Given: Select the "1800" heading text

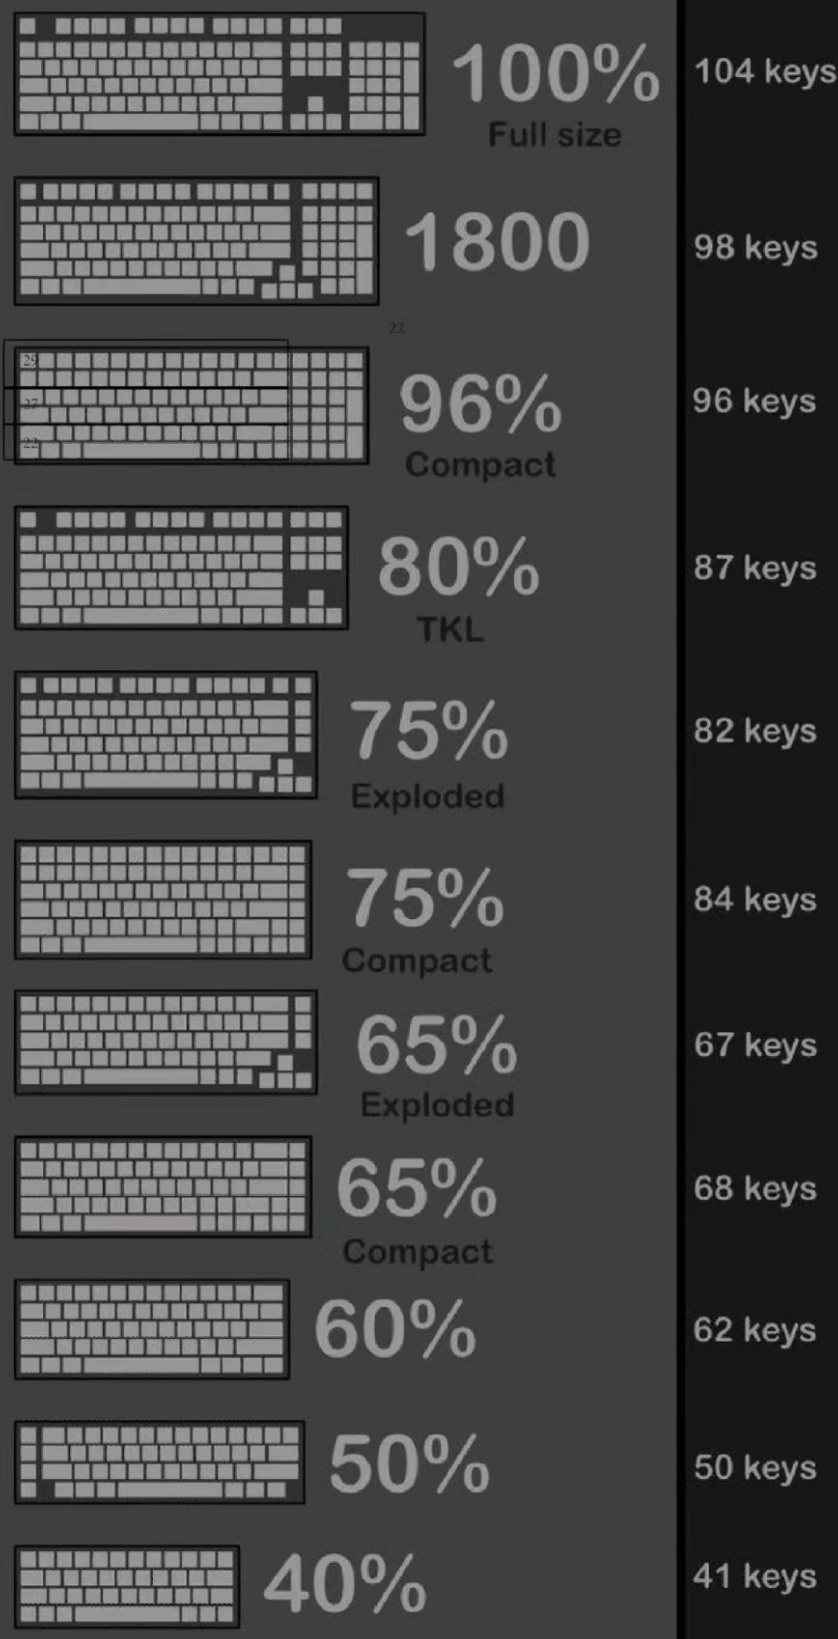Looking at the screenshot, I should tap(497, 242).
